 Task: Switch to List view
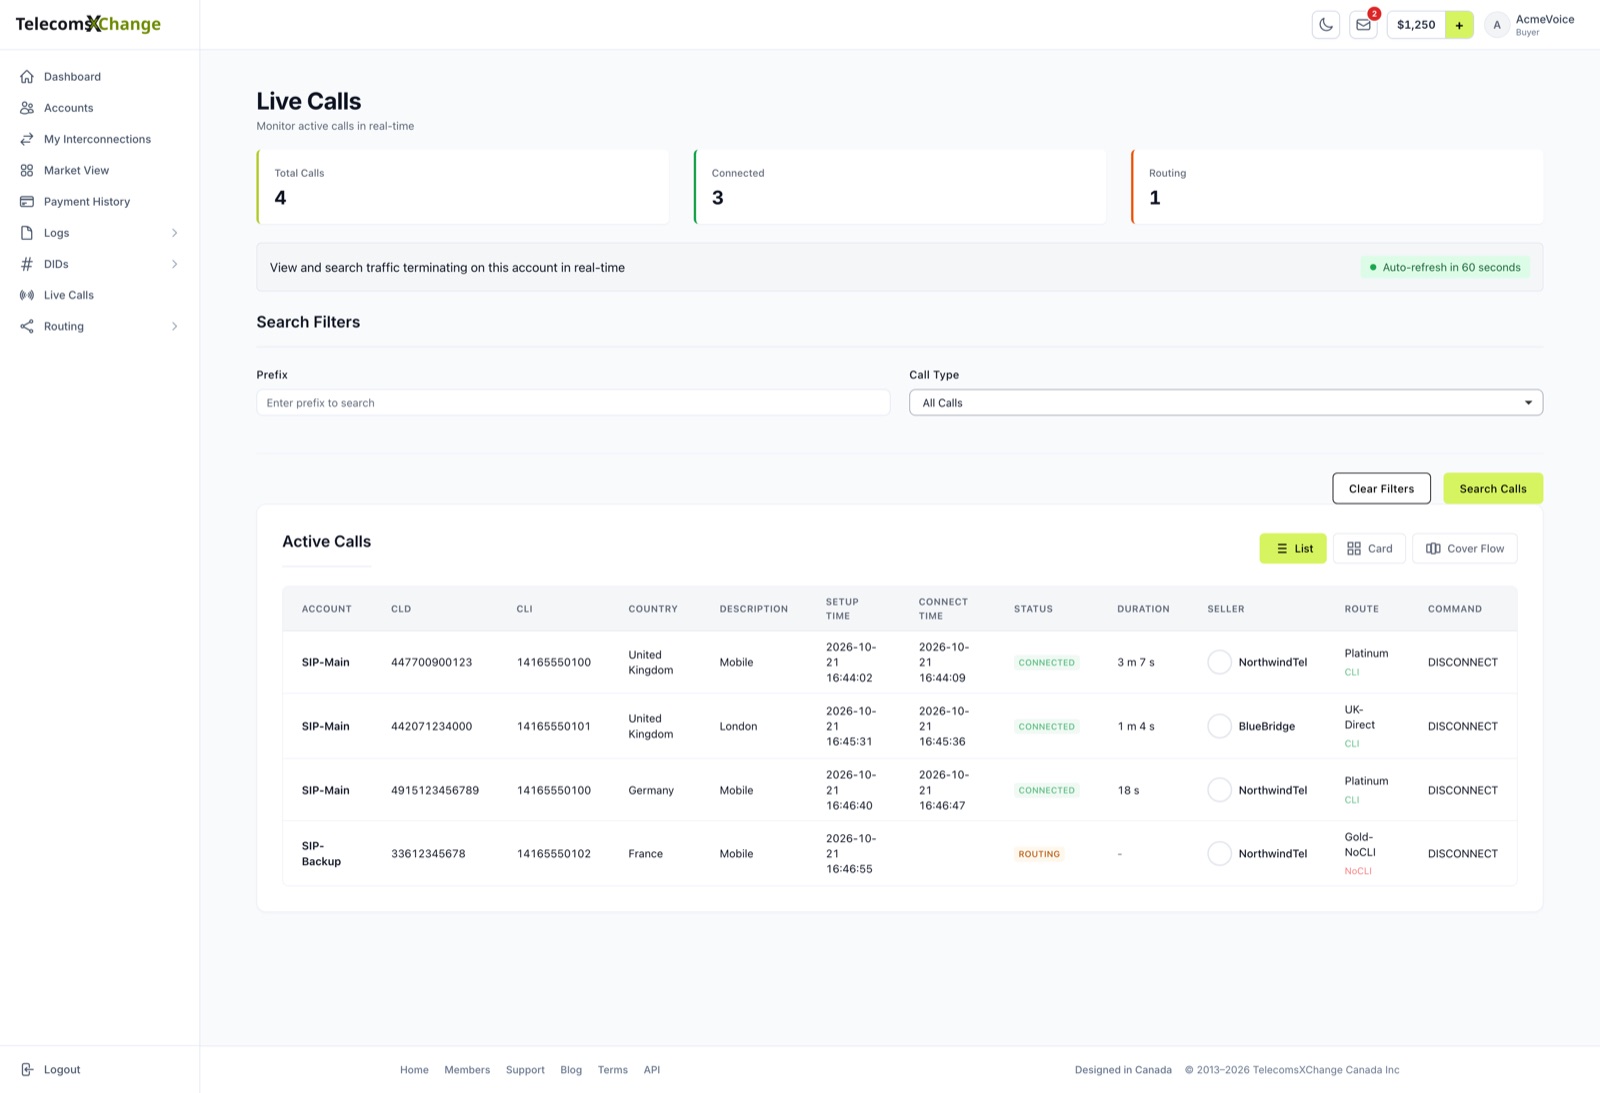[x=1293, y=548]
